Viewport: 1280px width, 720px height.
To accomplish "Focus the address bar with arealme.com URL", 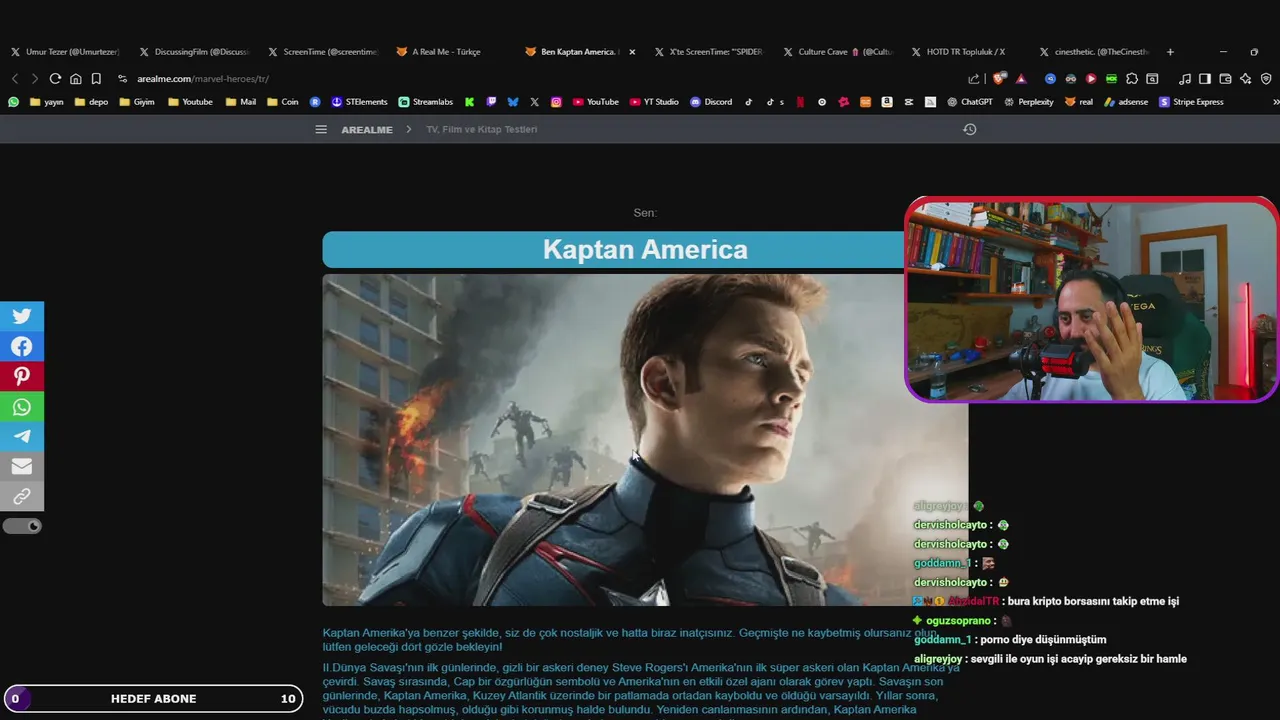I will point(540,78).
